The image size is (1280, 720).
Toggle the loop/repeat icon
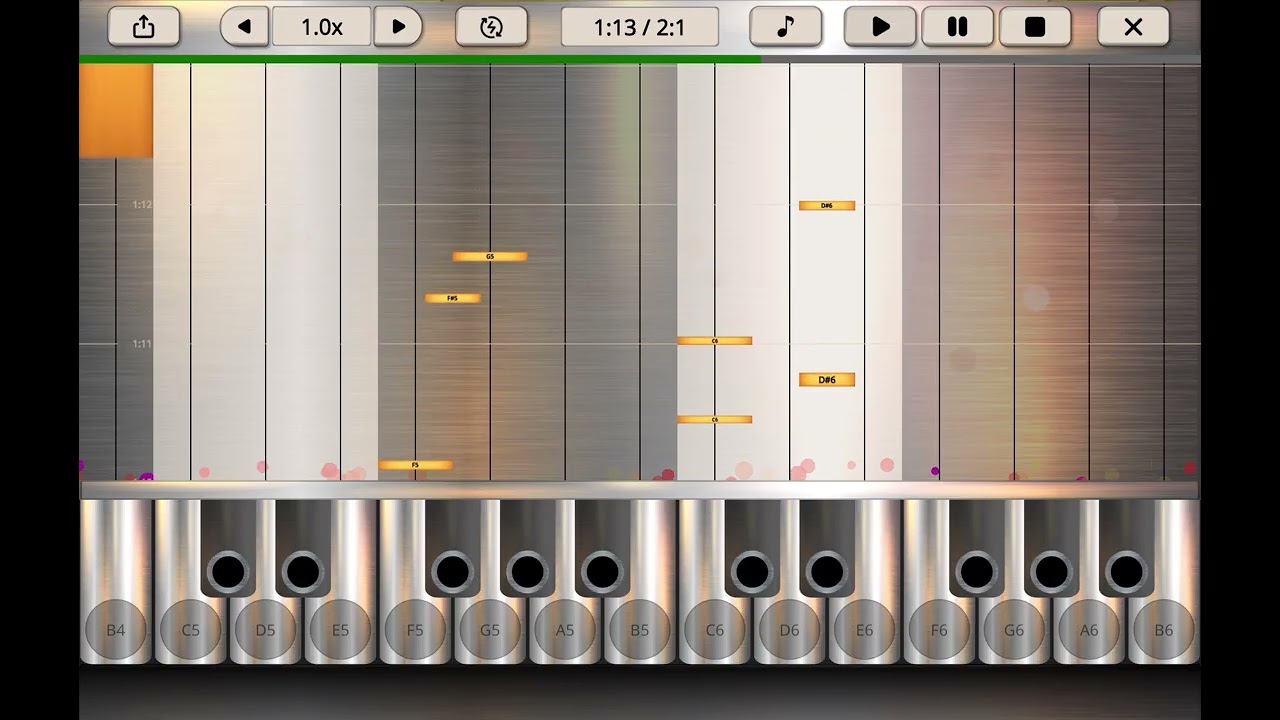[x=491, y=27]
